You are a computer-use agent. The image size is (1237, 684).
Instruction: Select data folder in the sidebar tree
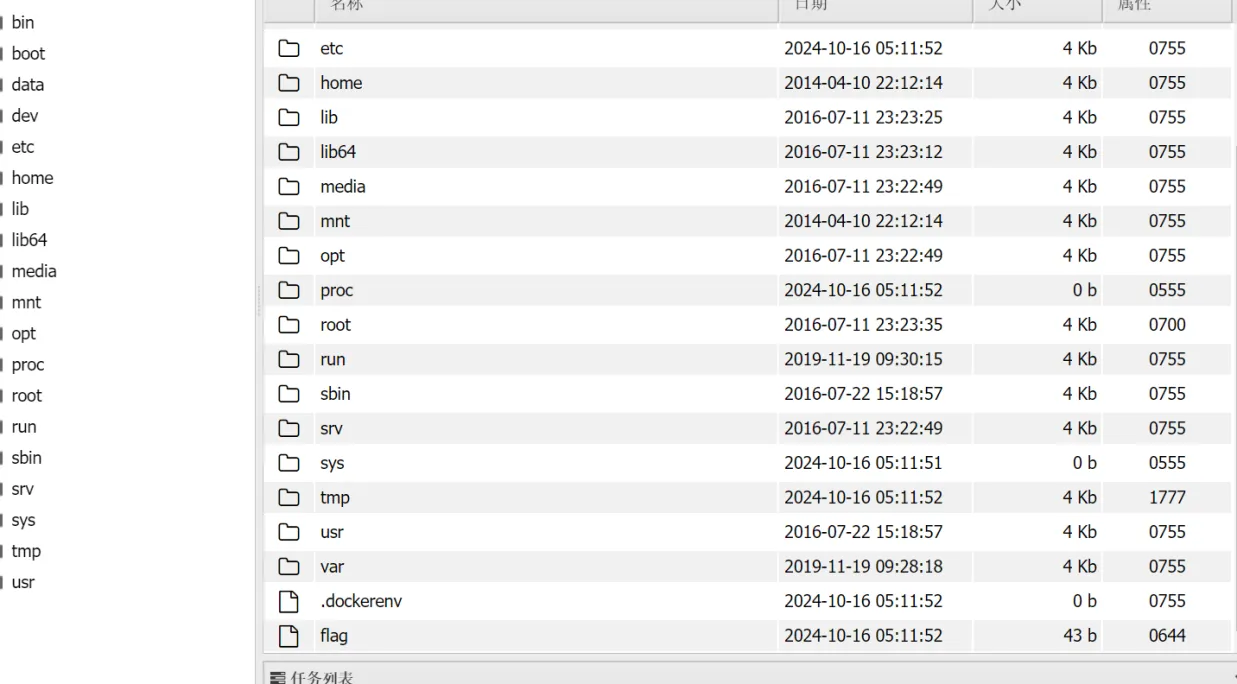(27, 85)
